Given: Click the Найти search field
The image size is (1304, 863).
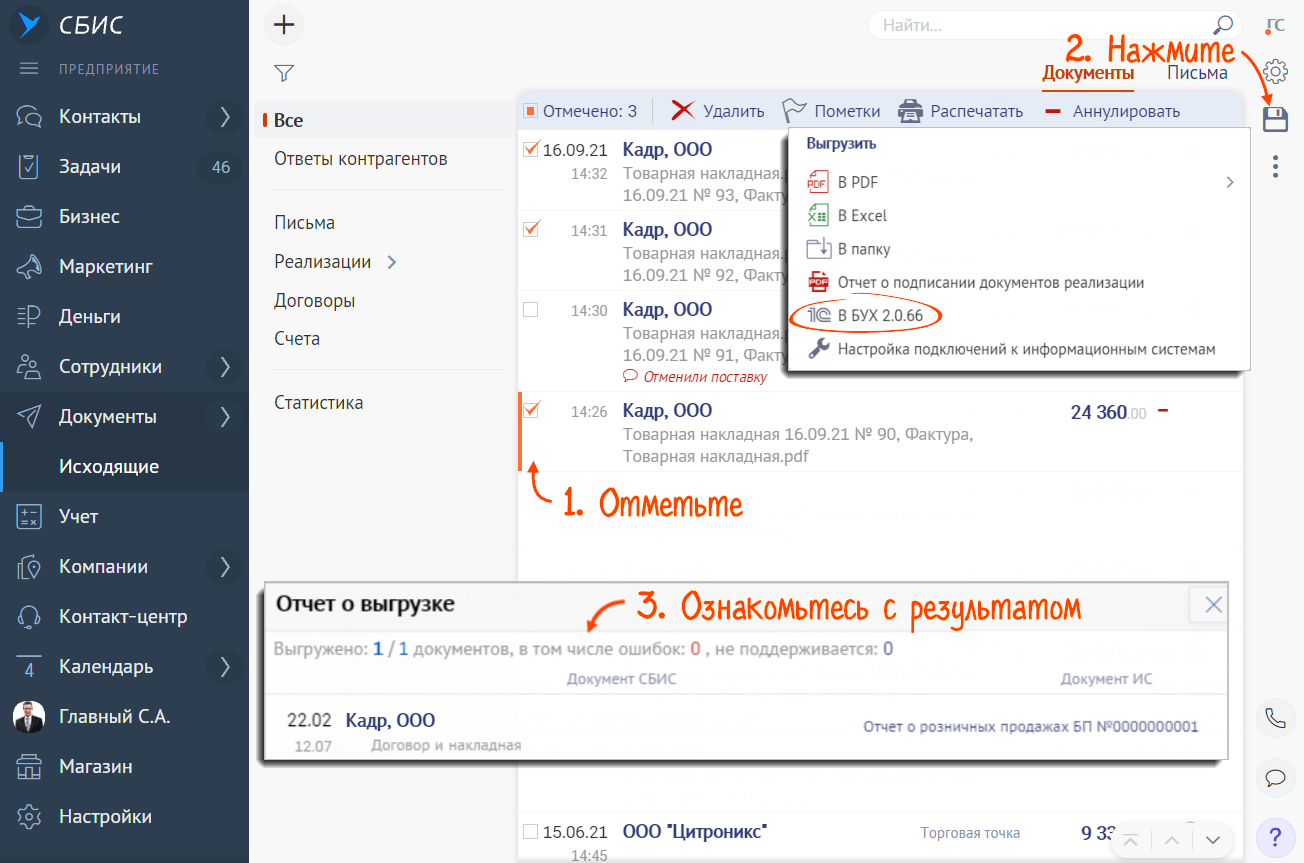Looking at the screenshot, I should [x=1040, y=25].
